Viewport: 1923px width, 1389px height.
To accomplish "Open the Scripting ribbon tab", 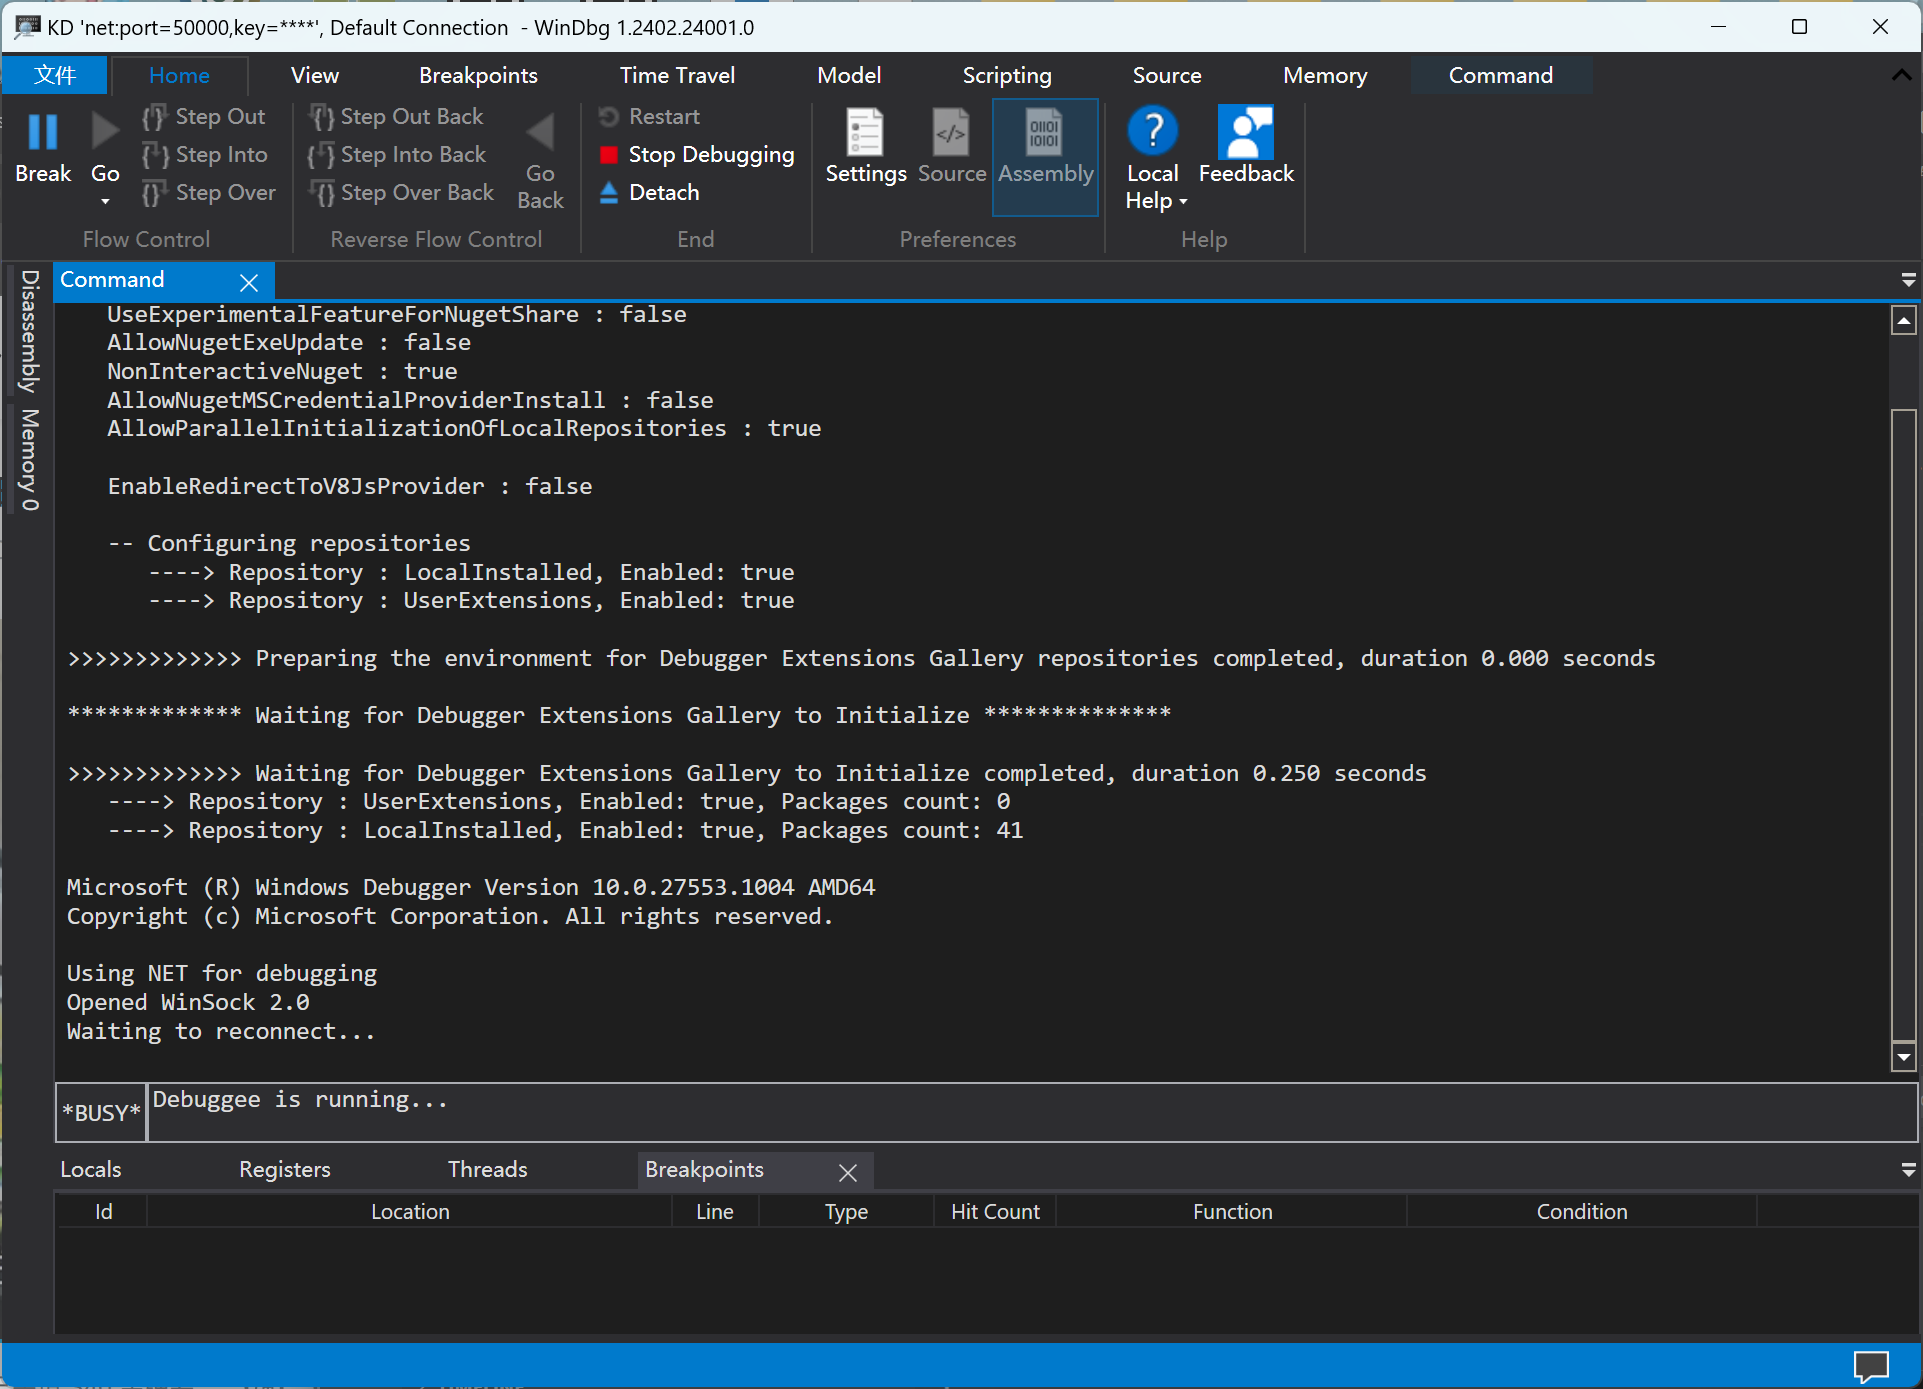I will tap(1007, 75).
